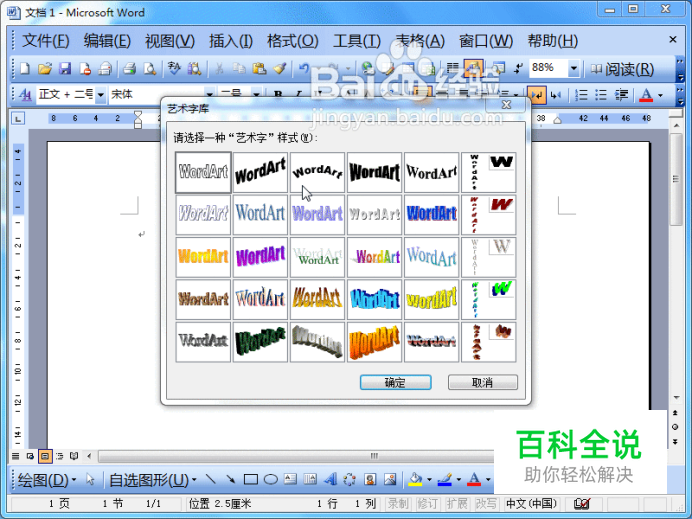Toggle right-to-left text direction button
The height and width of the screenshot is (519, 692).
556,94
